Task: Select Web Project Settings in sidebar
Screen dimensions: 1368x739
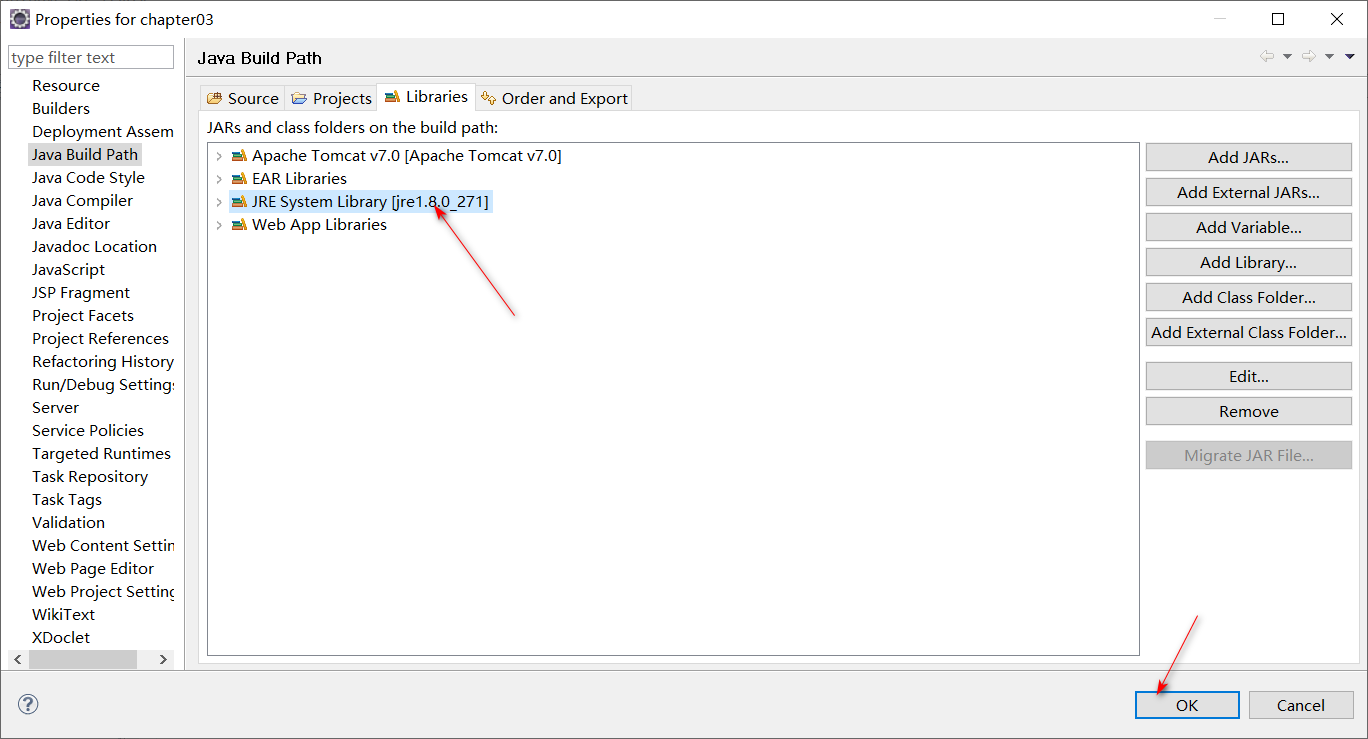Action: [x=102, y=592]
